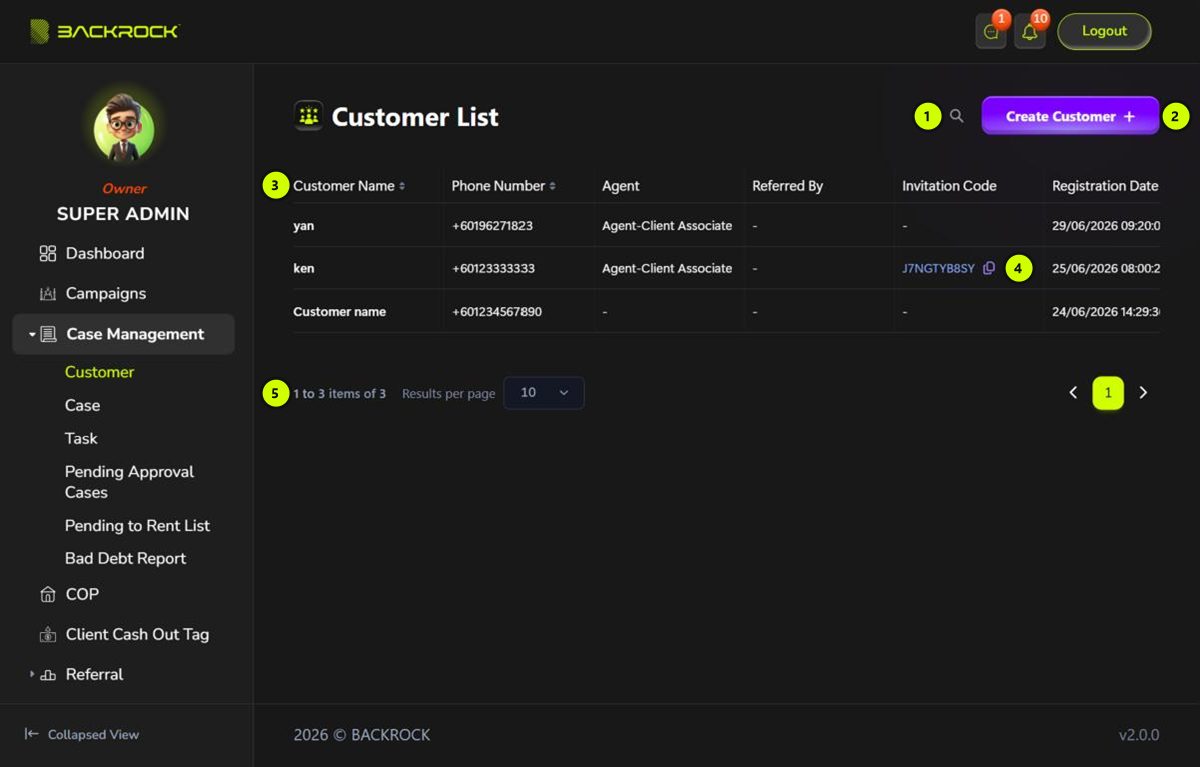1200x767 pixels.
Task: Click the Client Cash Out Tag icon
Action: point(47,634)
